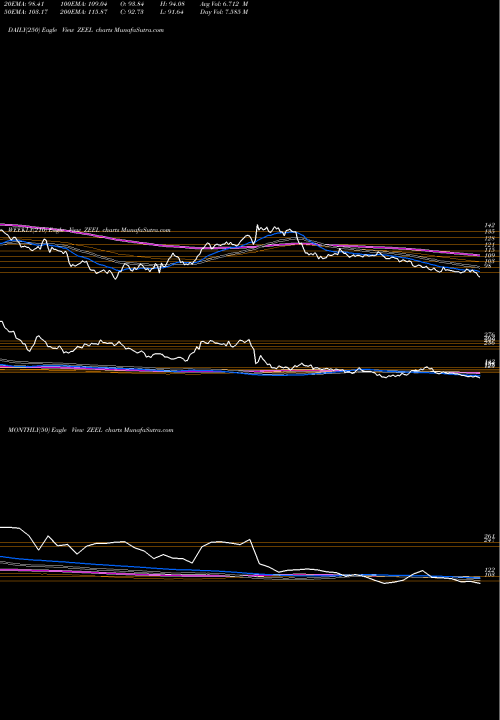
Task: Select the Day Vol: 7.383 M readout
Action: pyautogui.click(x=224, y=12)
